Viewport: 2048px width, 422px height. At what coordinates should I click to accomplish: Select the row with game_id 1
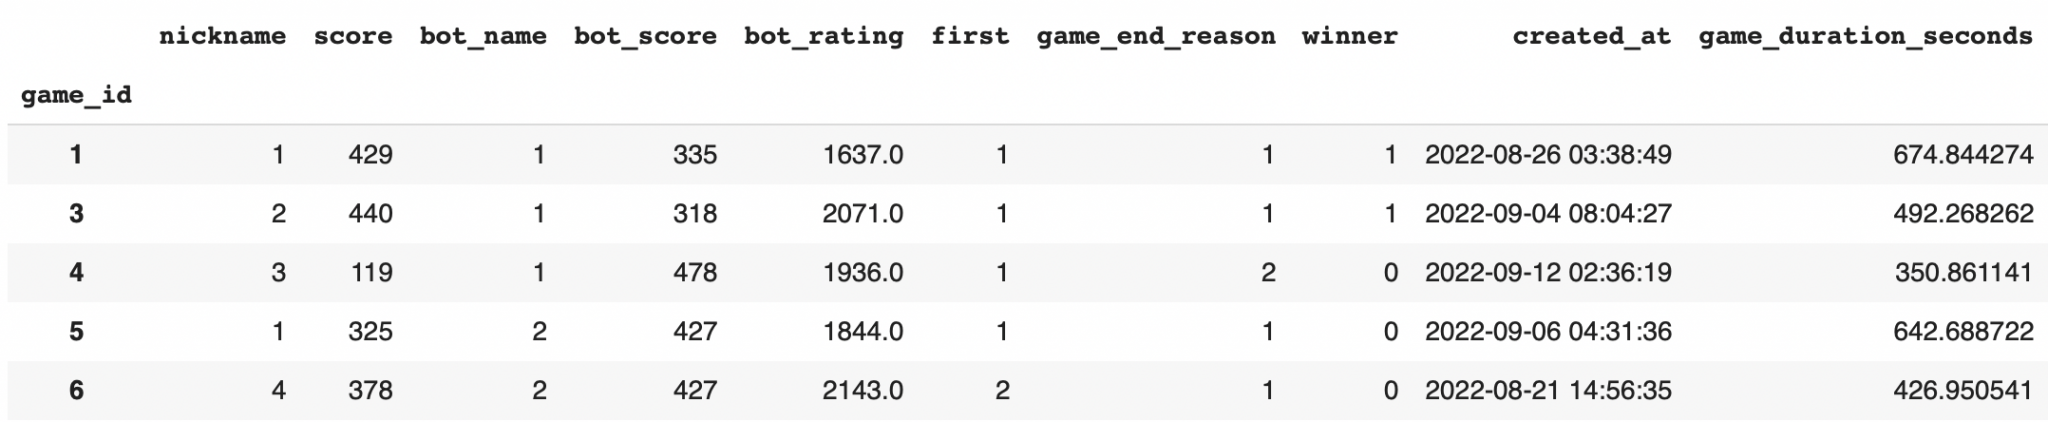(76, 155)
